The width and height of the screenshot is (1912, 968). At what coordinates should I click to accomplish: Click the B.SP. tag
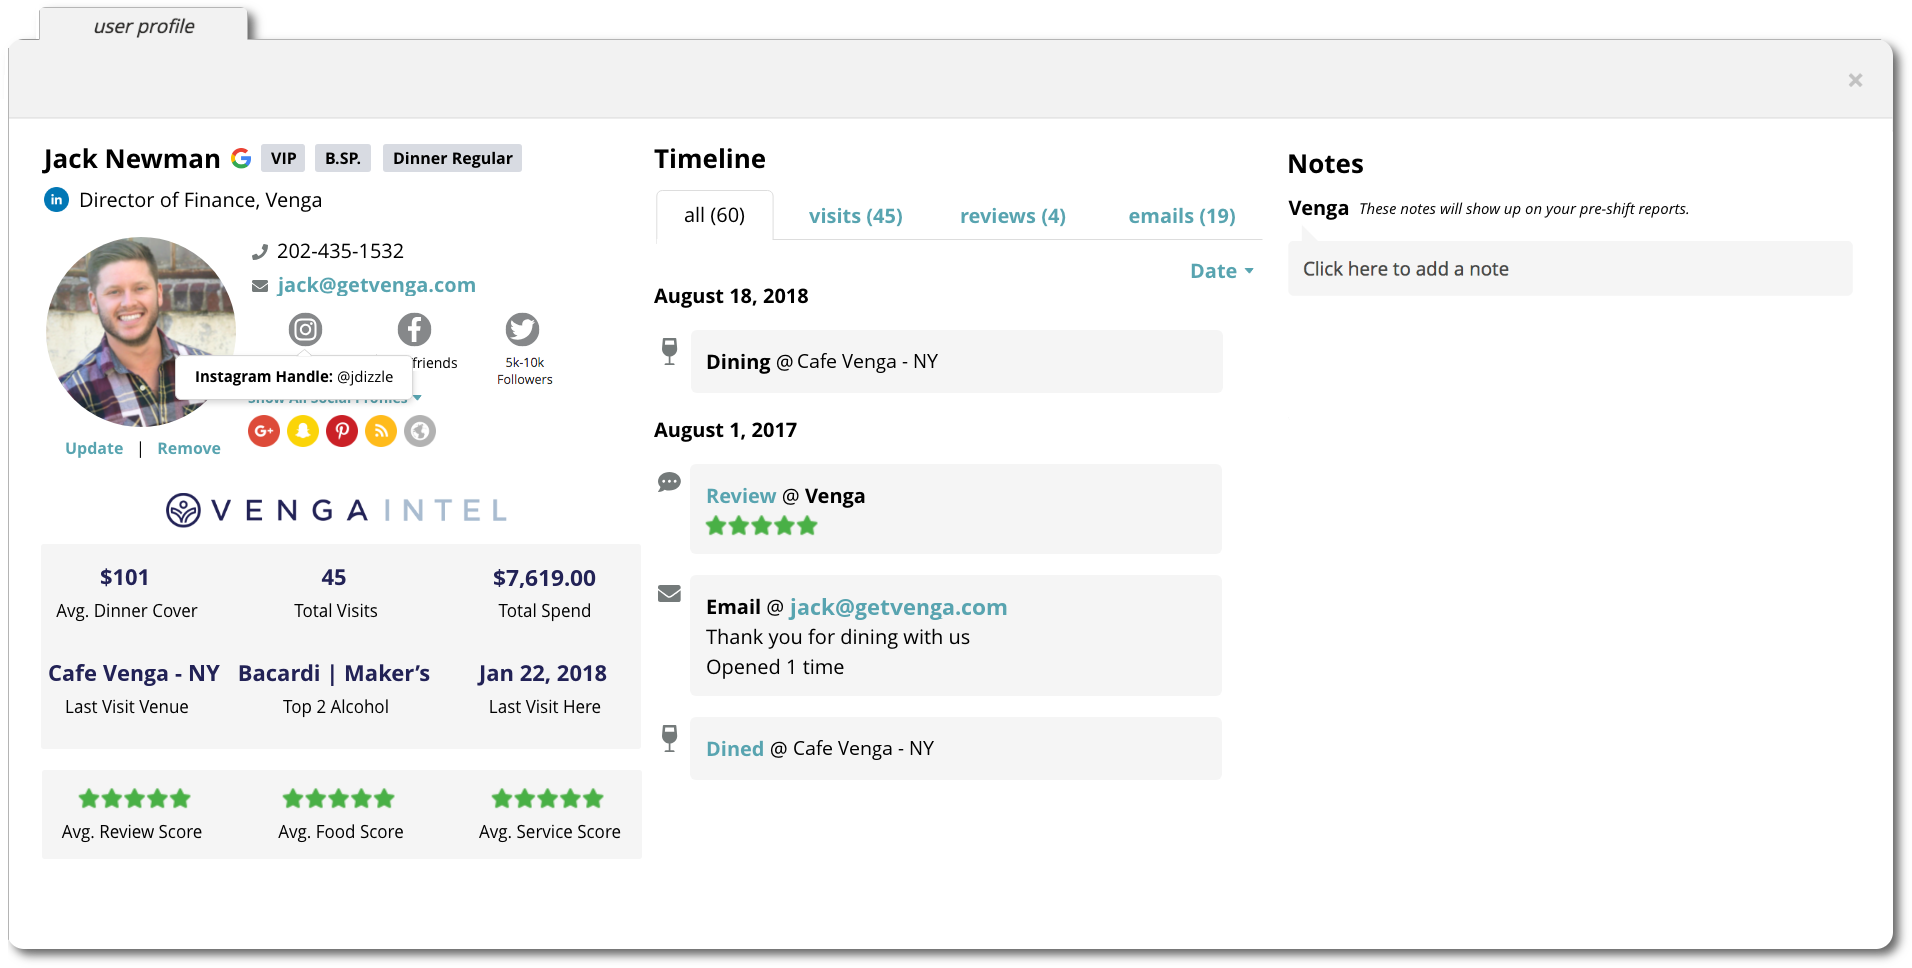(343, 158)
